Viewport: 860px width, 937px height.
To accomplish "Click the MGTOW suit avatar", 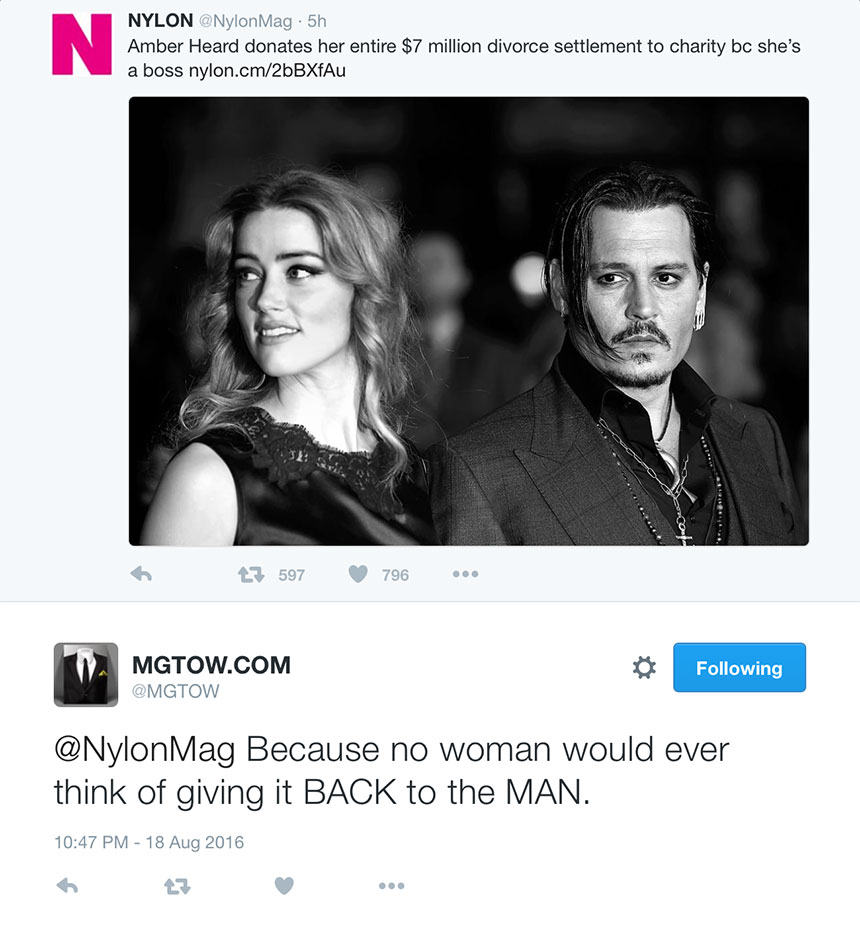I will click(85, 675).
